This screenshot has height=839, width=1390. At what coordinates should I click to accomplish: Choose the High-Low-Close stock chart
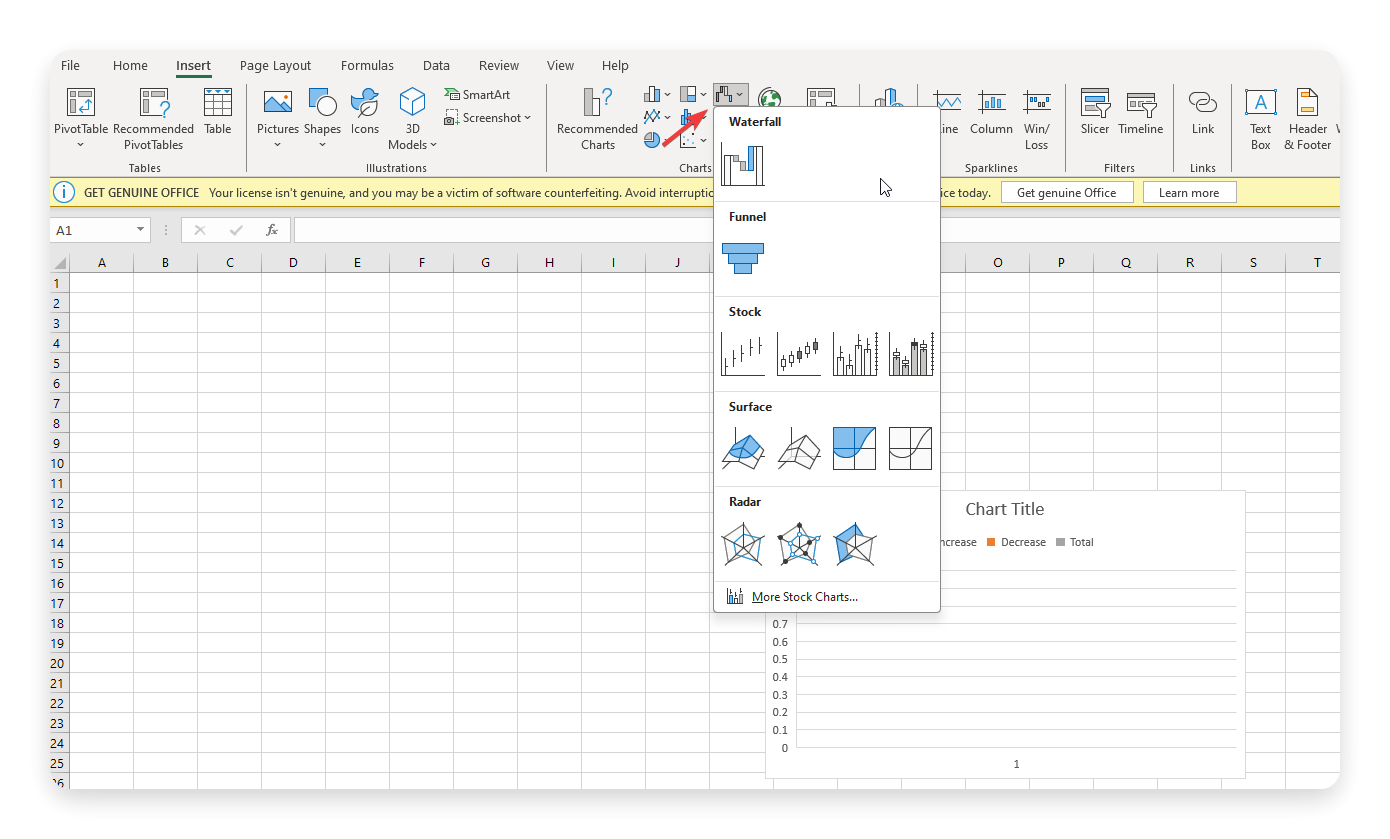[x=743, y=354]
